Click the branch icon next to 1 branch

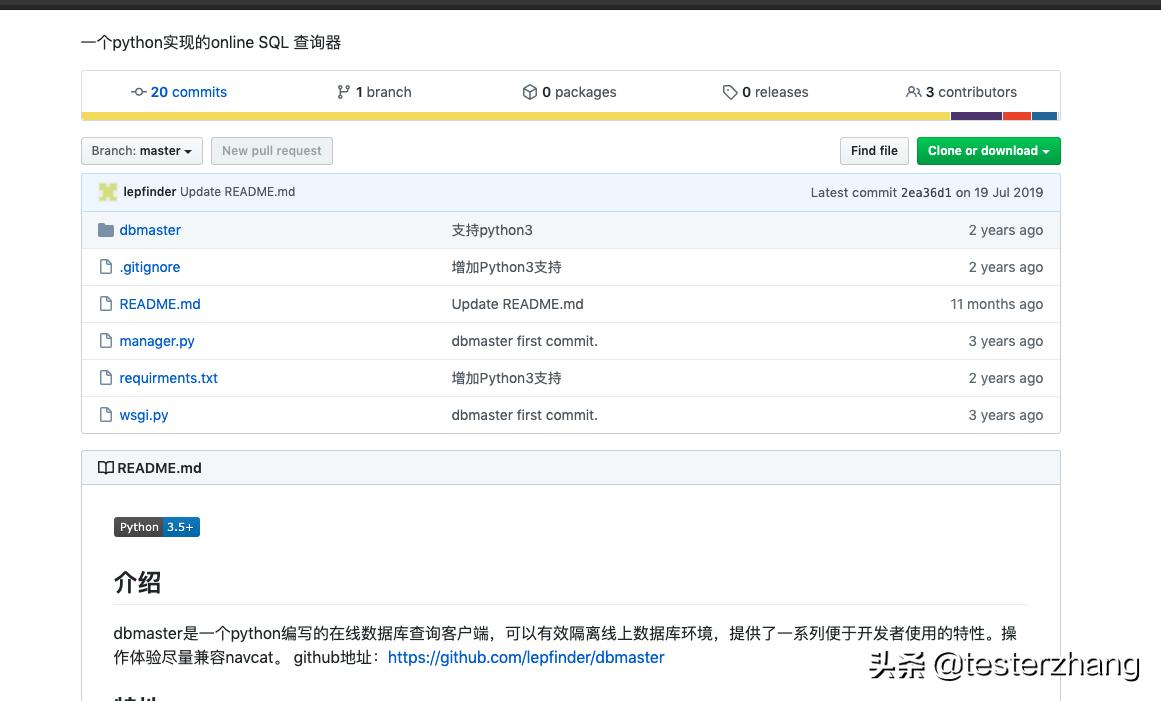[344, 91]
